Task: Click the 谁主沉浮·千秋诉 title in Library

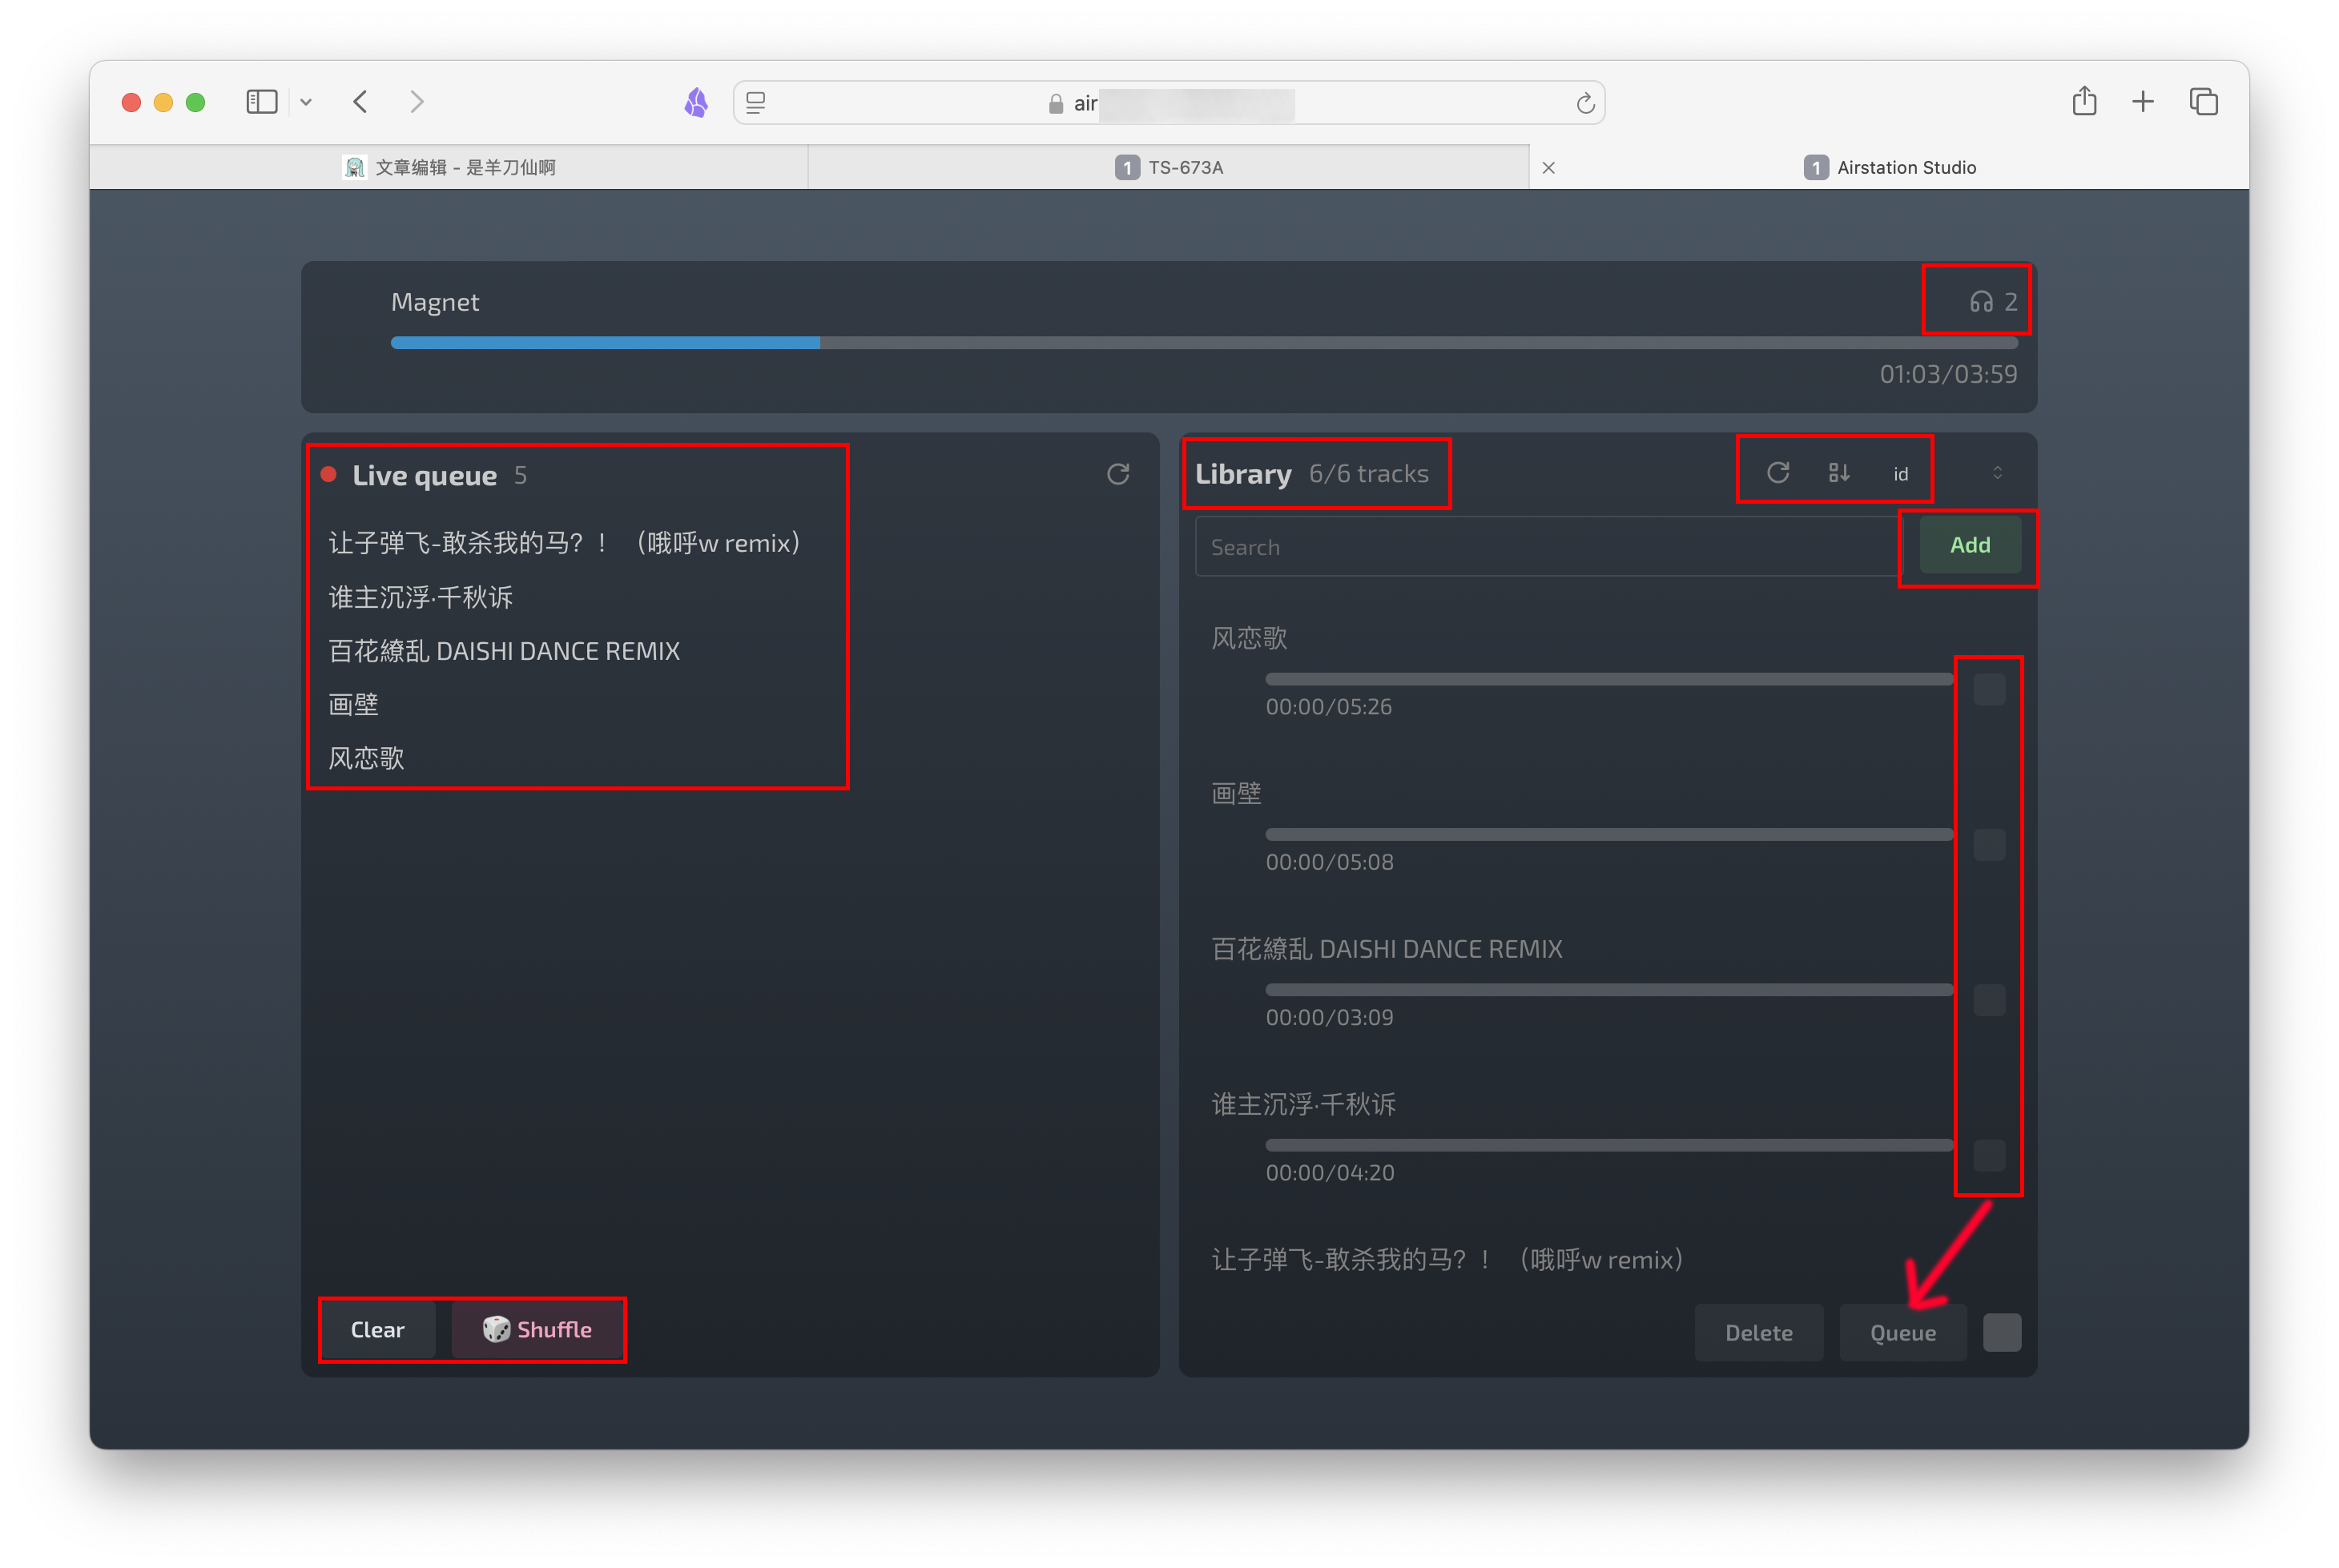Action: (1304, 1104)
